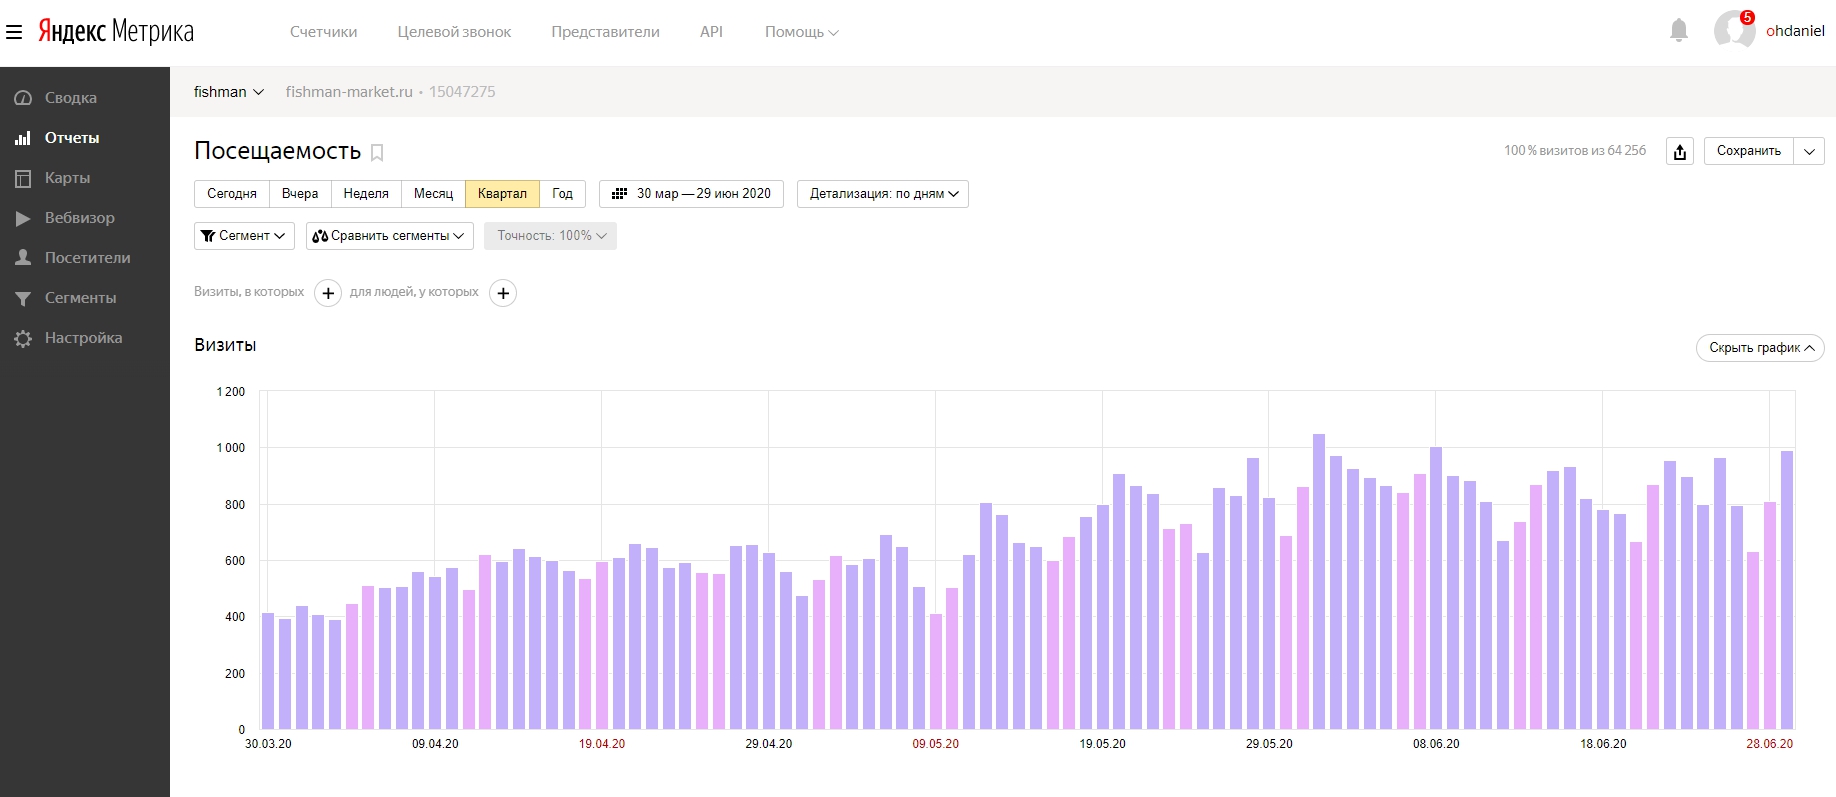Open the Сегмент filter dropdown

(244, 236)
